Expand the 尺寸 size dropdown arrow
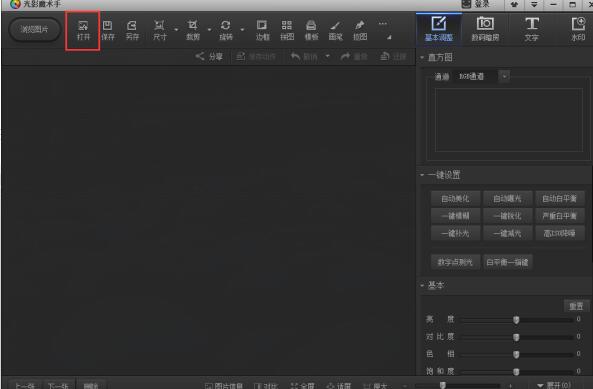The width and height of the screenshot is (593, 389). (176, 29)
